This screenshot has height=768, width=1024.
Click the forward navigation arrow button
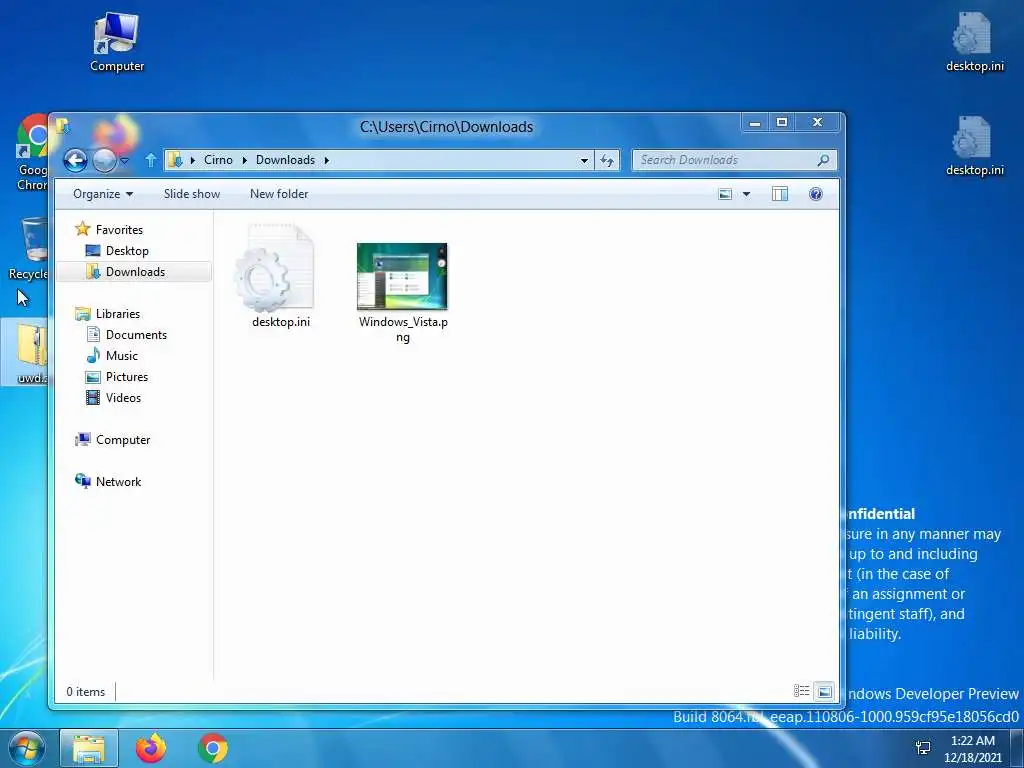(x=104, y=160)
